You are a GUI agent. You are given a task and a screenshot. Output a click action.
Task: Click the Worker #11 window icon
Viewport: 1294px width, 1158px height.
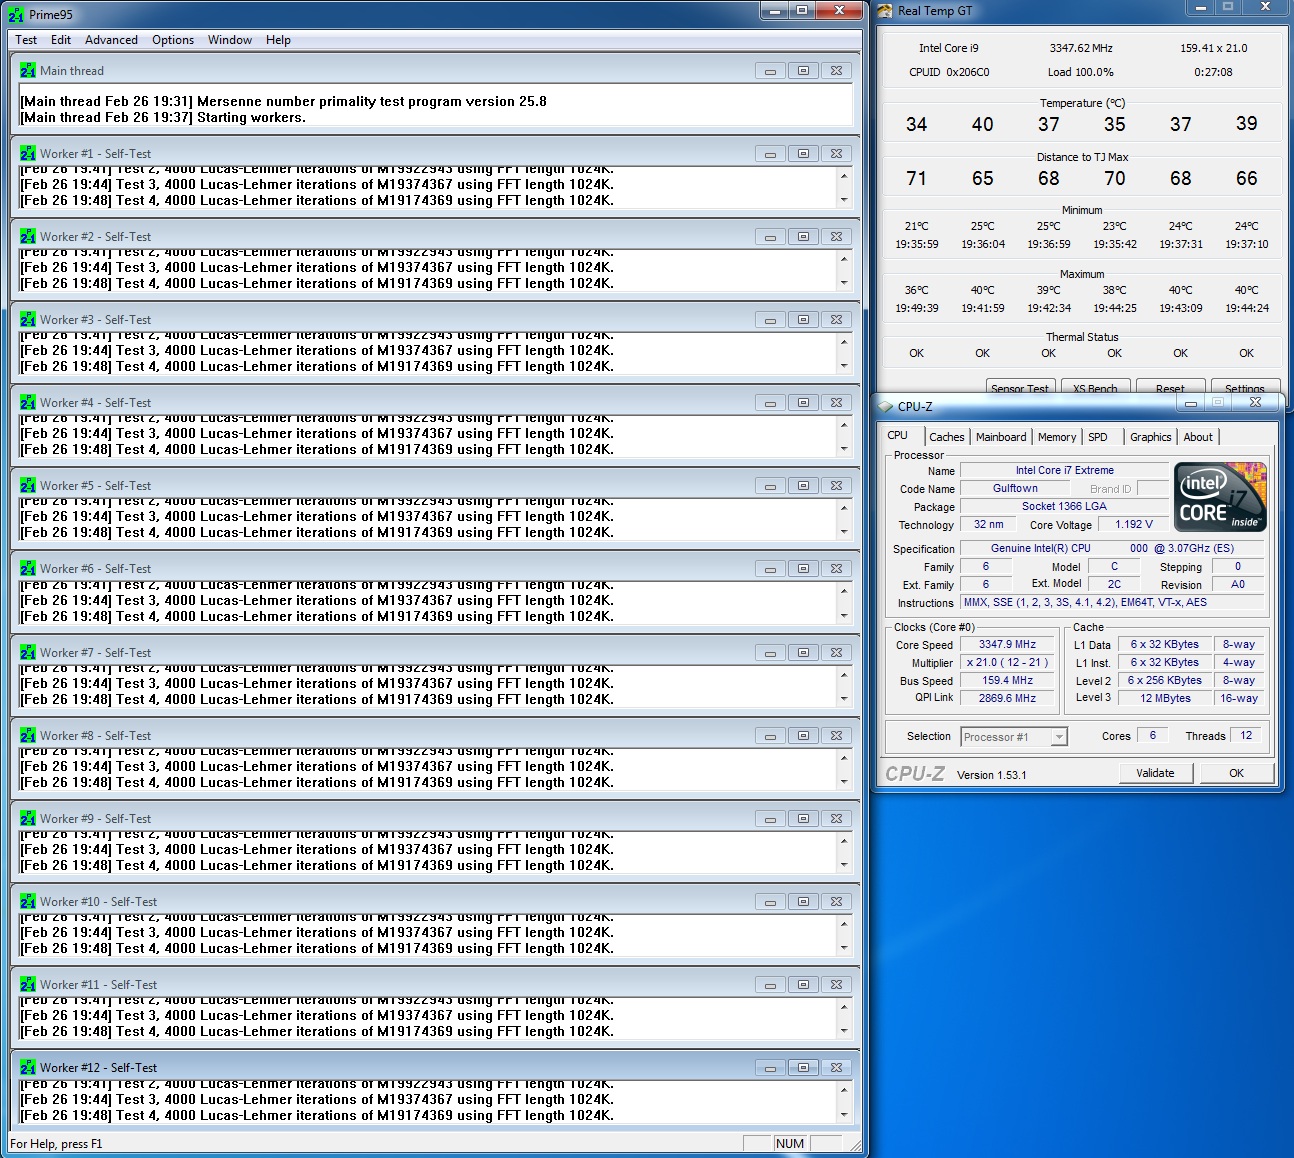pyautogui.click(x=28, y=985)
